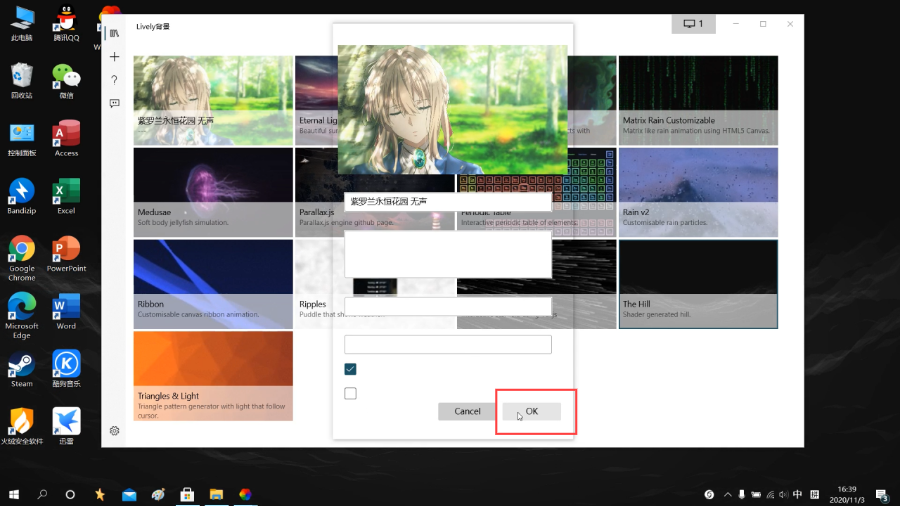Open the Library icon in Lively sidebar

pyautogui.click(x=114, y=33)
